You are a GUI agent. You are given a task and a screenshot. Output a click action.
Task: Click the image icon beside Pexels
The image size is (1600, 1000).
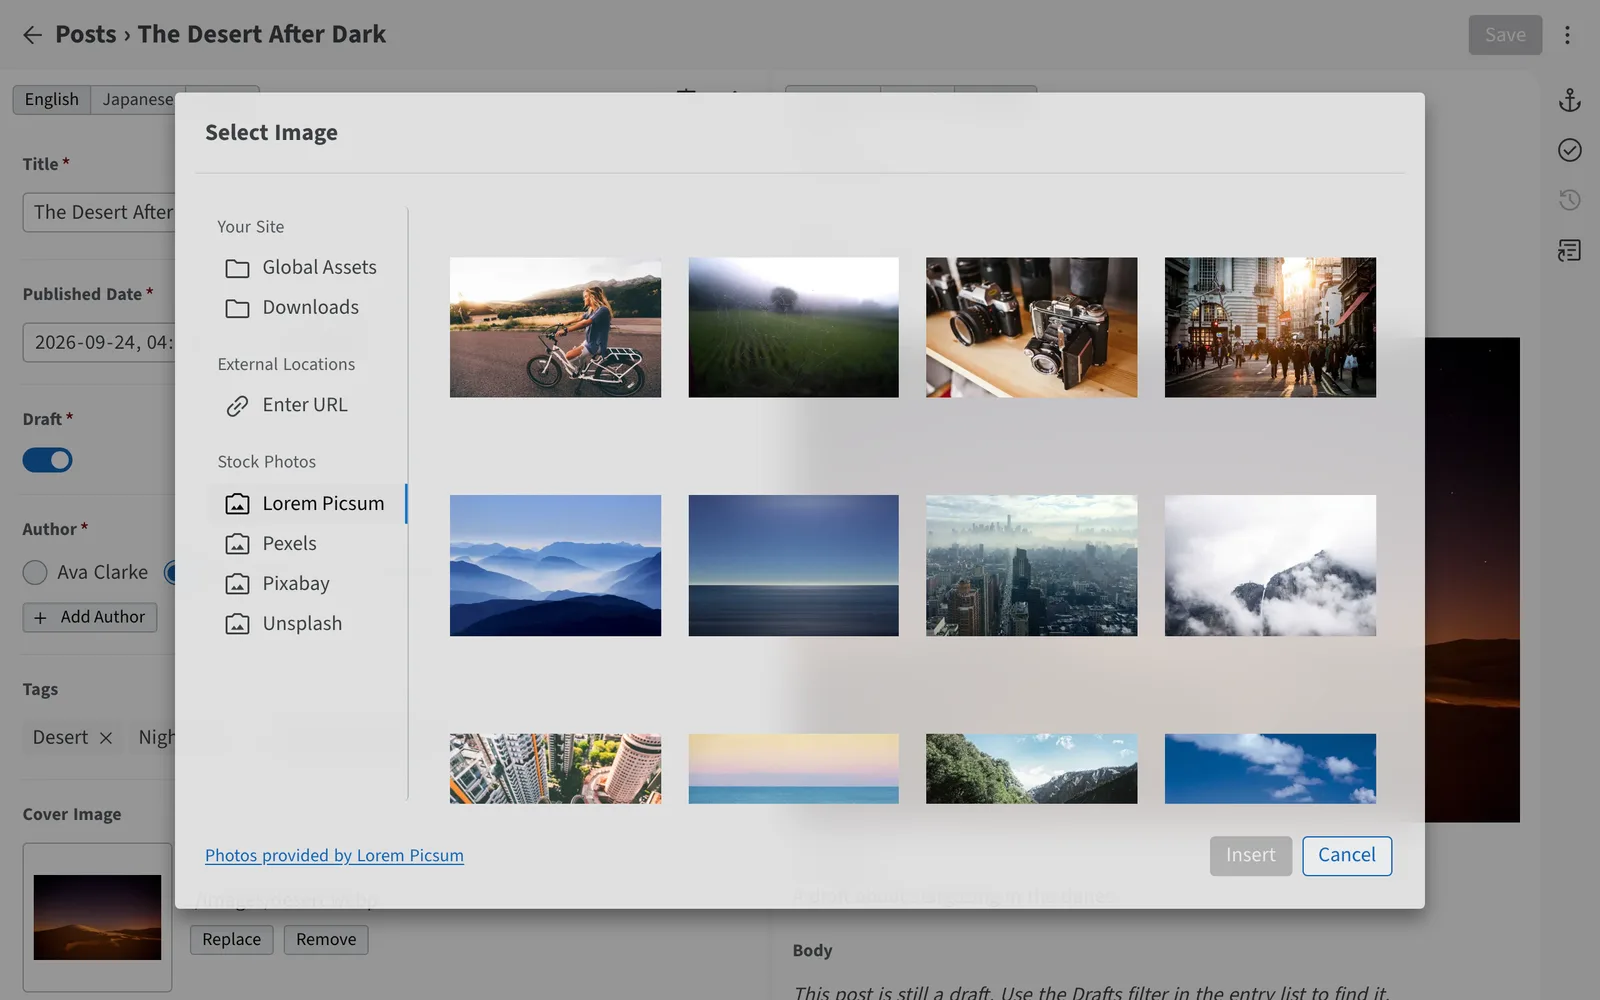(237, 544)
